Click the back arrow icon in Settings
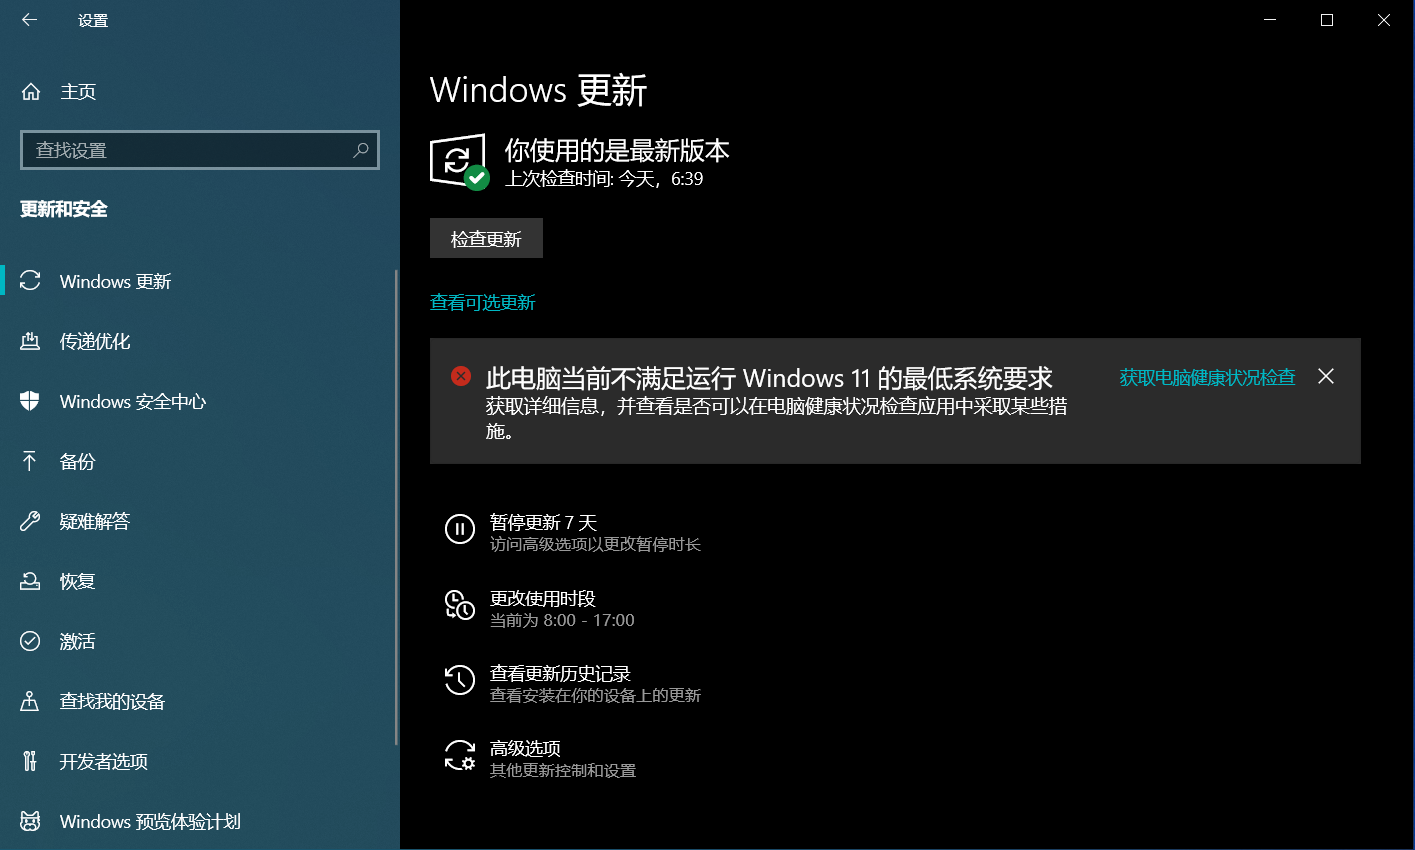Viewport: 1415px width, 850px height. point(29,20)
